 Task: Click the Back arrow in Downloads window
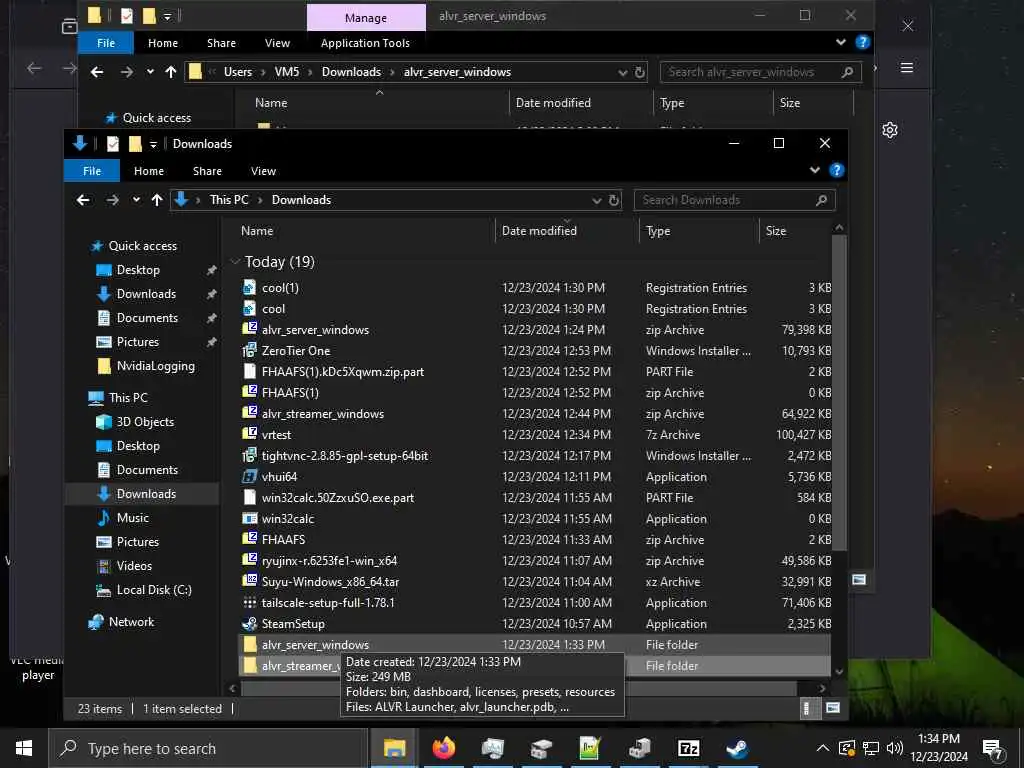click(x=83, y=200)
